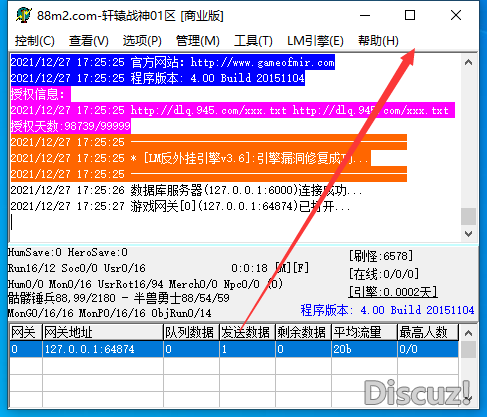Click the 网关地址 column header
Screen dimensions: 487x417
103,332
